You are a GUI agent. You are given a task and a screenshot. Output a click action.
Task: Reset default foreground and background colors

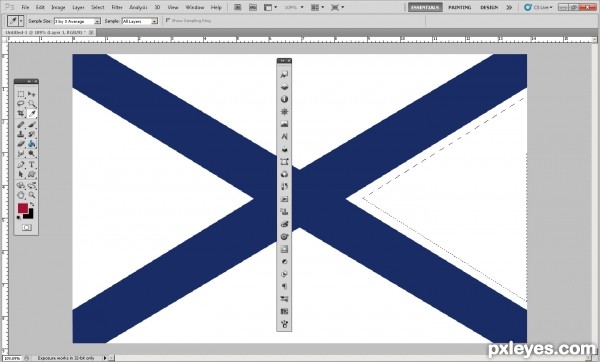[x=19, y=218]
